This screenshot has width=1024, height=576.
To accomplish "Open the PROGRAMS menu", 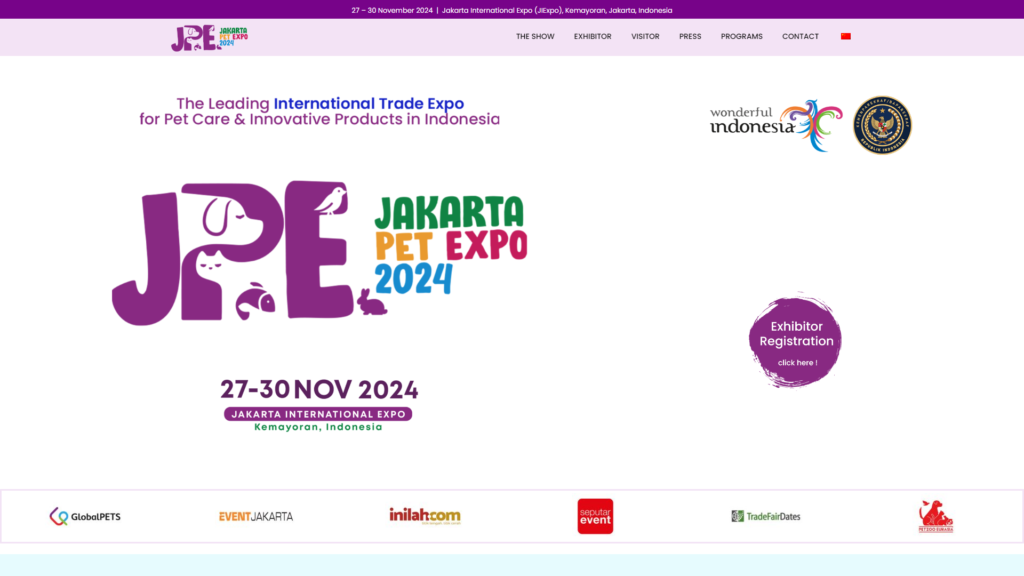I will coord(741,37).
